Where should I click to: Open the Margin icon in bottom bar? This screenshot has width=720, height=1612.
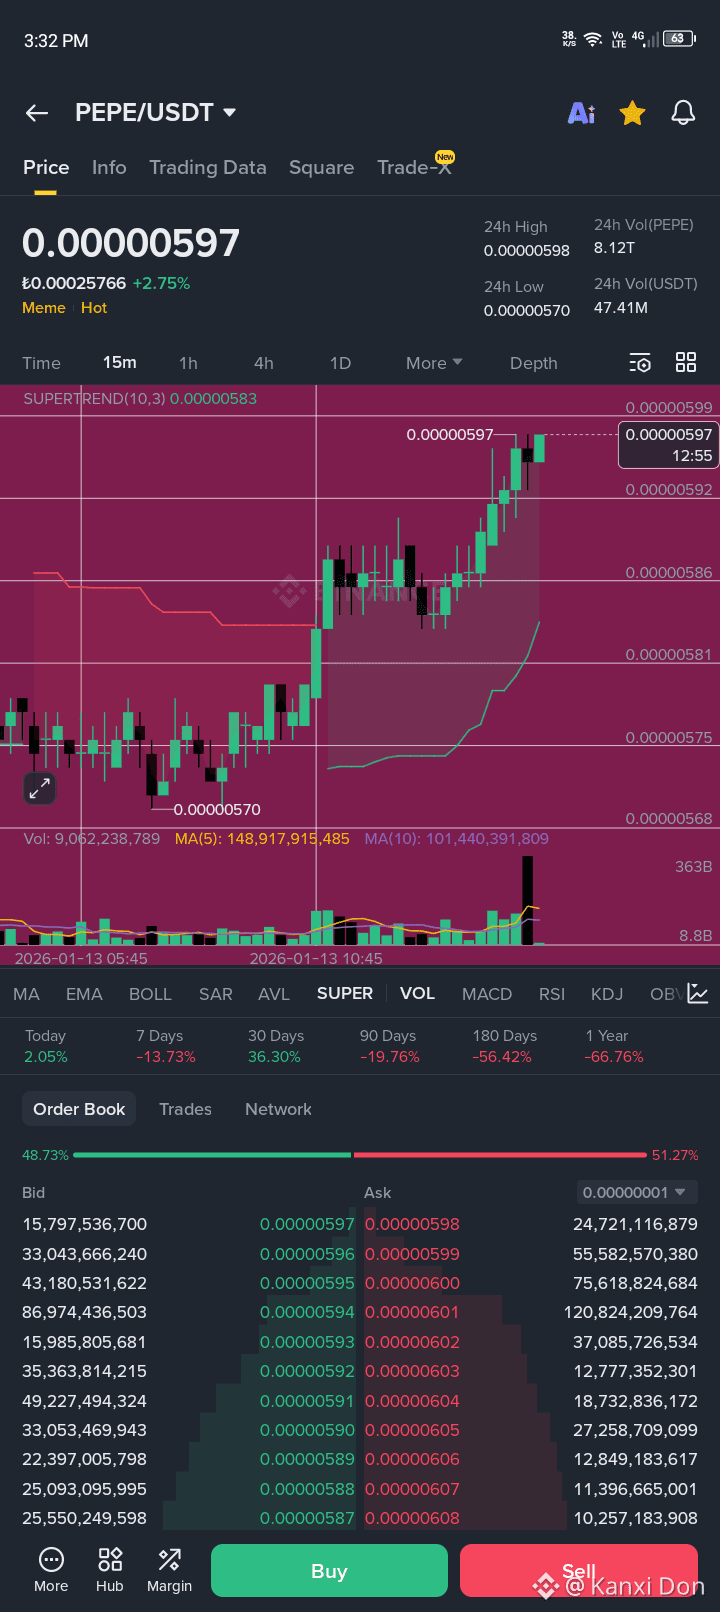coord(170,1570)
